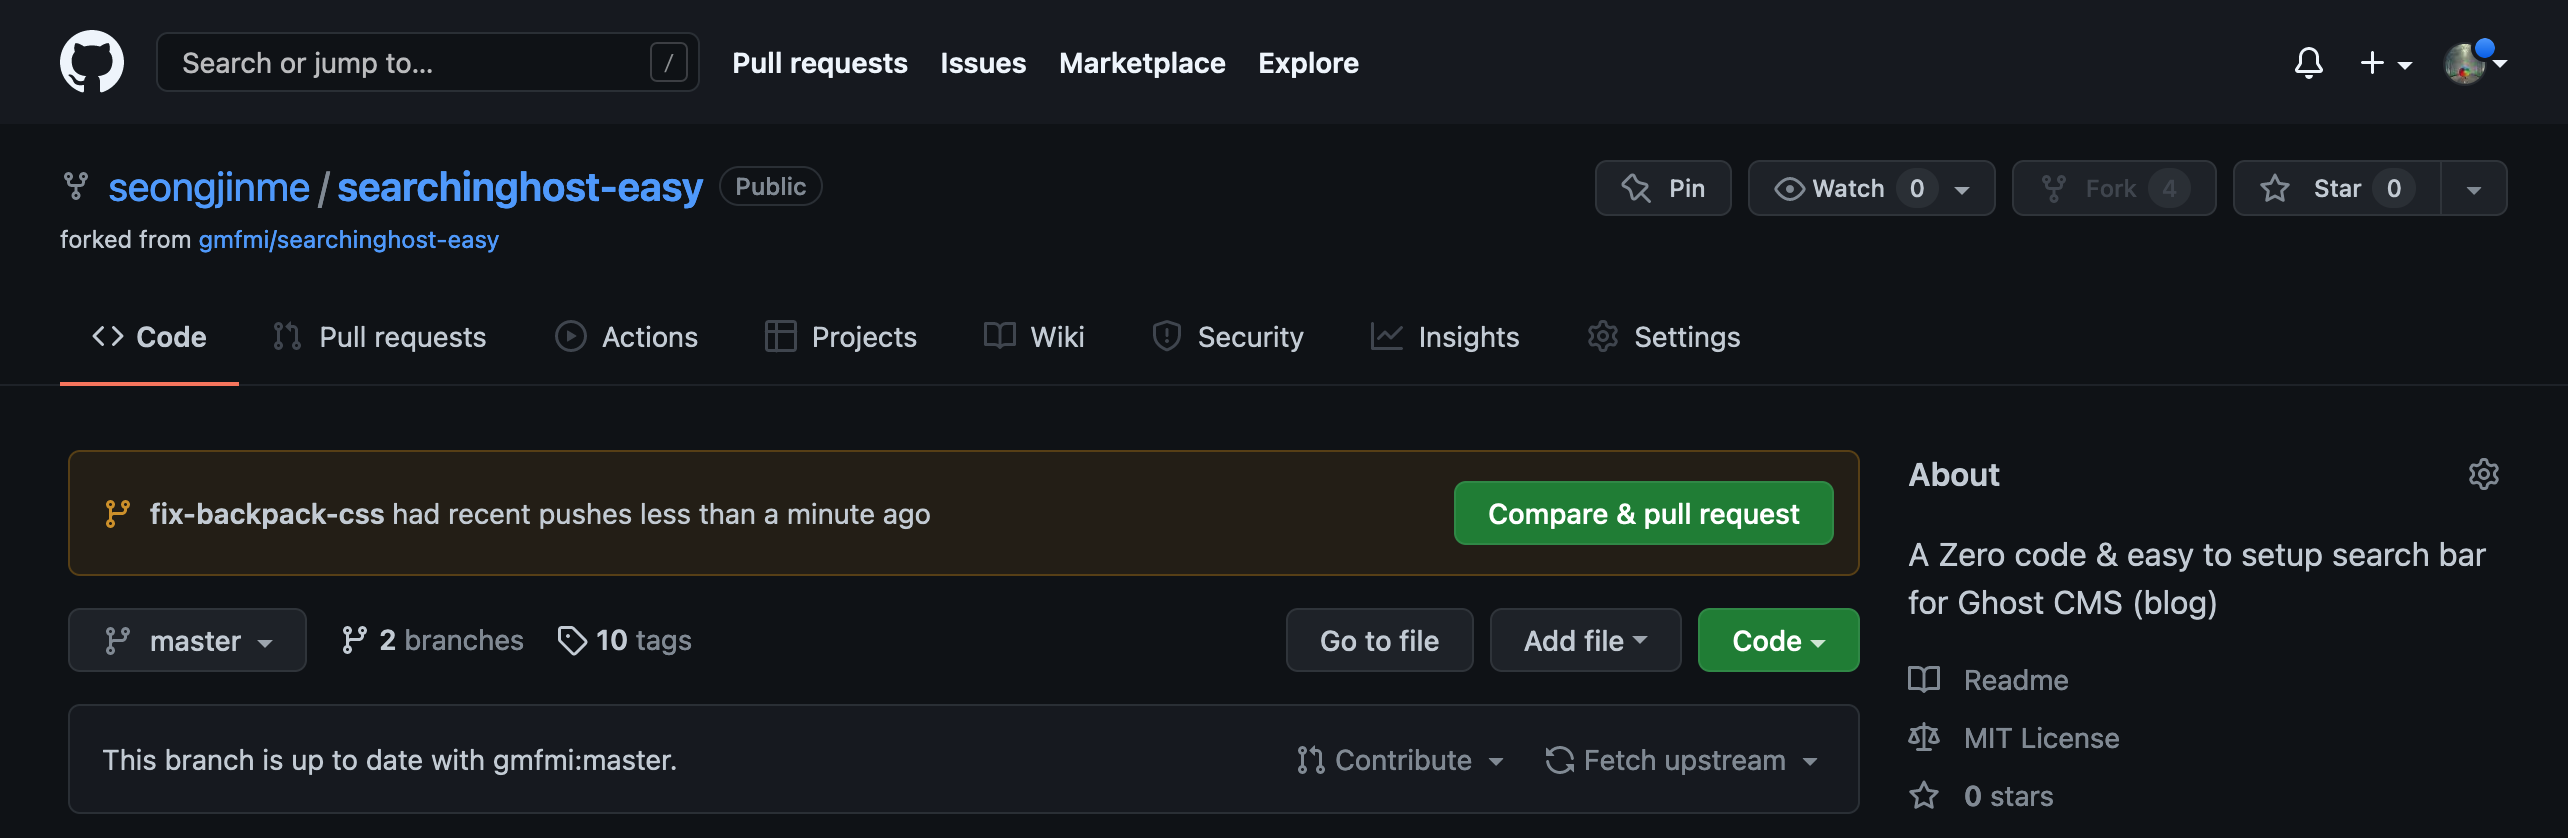Switch to the Insights tab
The width and height of the screenshot is (2568, 838).
click(x=1445, y=337)
